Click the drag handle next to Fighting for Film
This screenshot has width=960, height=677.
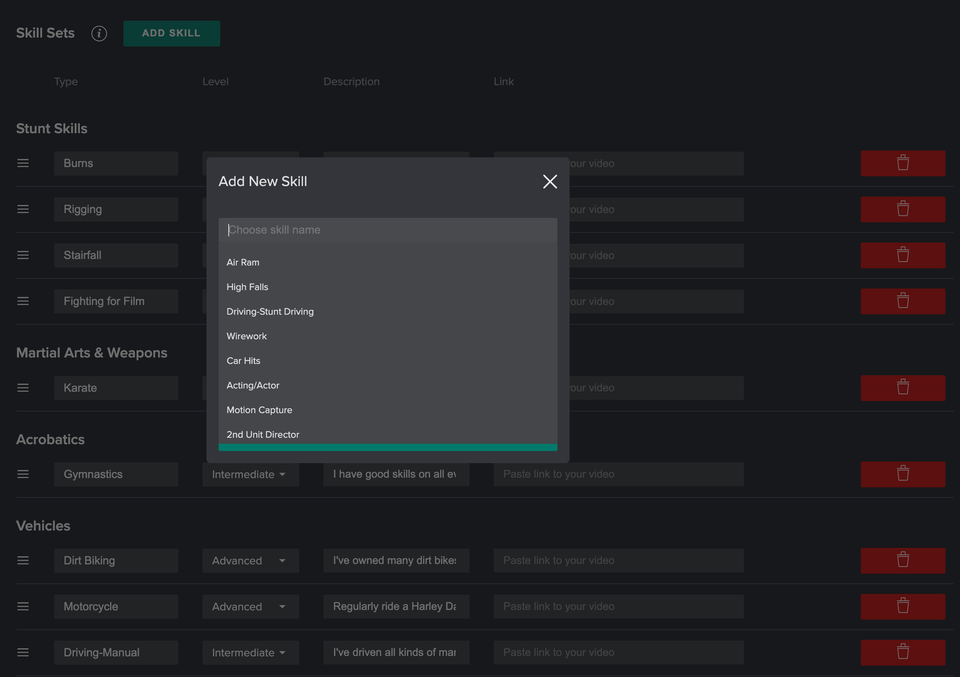click(x=23, y=301)
